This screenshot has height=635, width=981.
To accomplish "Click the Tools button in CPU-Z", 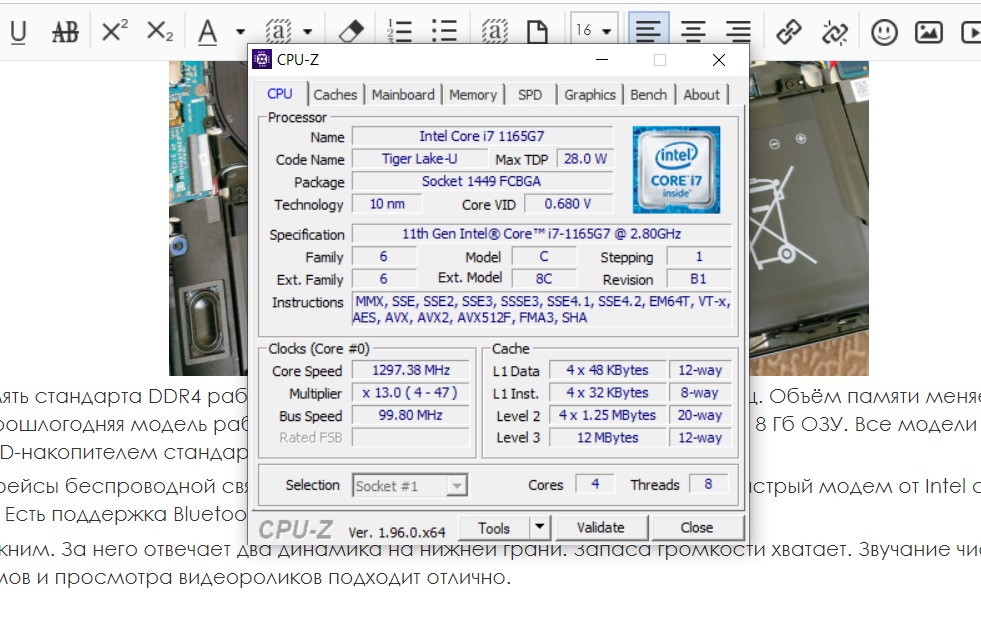I will [x=494, y=528].
